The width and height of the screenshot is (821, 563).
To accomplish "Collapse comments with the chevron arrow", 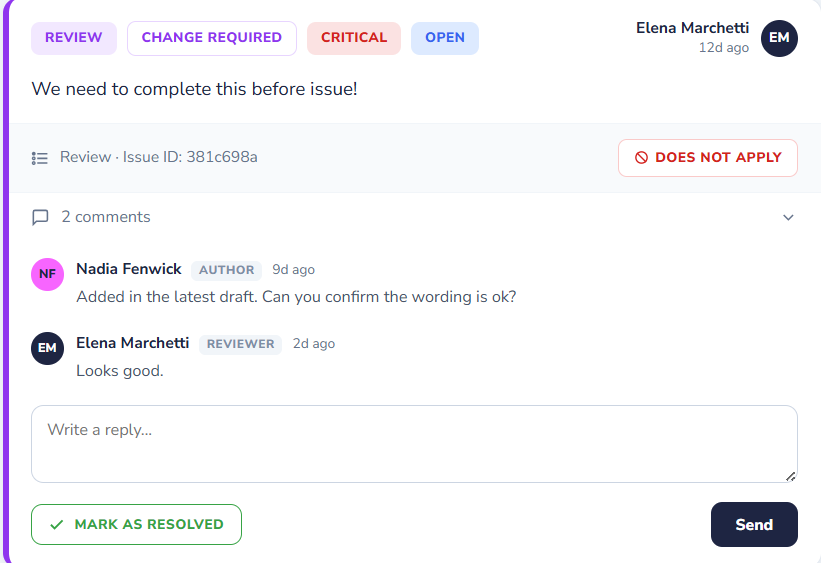I will [x=788, y=217].
